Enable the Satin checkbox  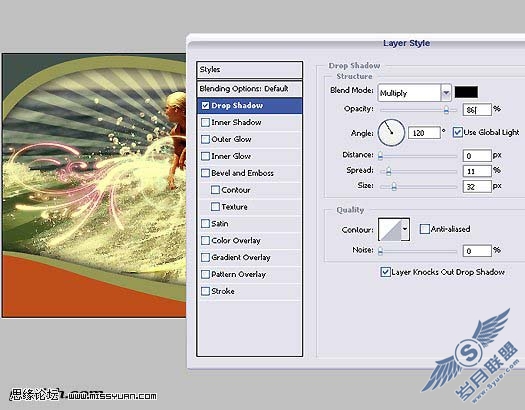click(205, 224)
